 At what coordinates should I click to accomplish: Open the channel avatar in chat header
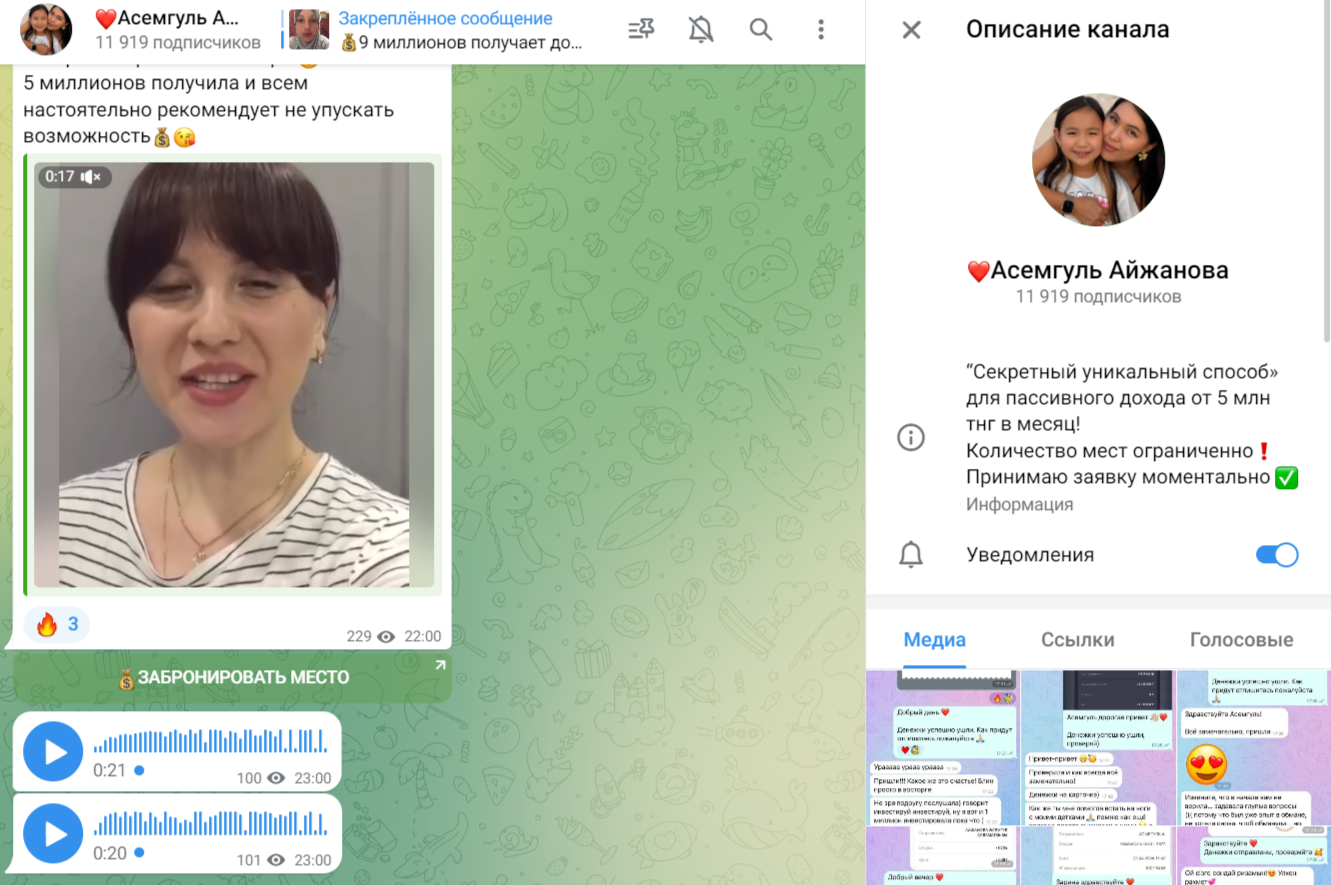[46, 30]
